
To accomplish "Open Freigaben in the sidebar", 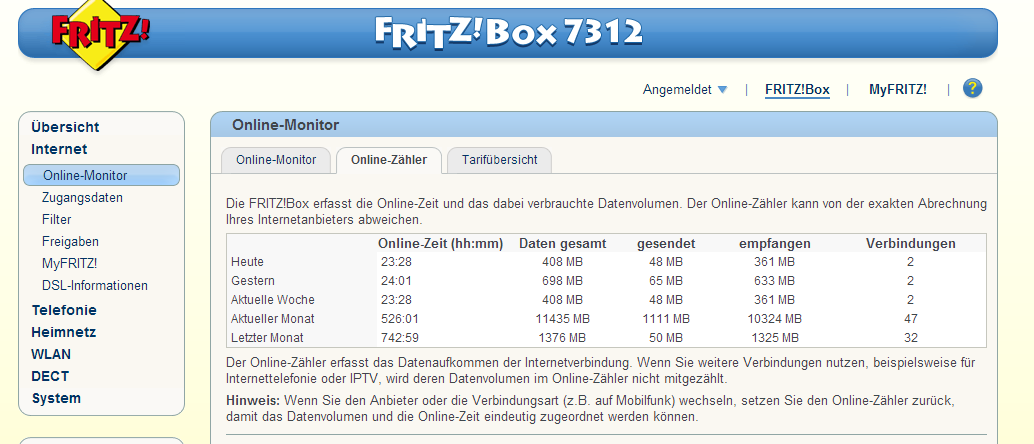I will [71, 241].
